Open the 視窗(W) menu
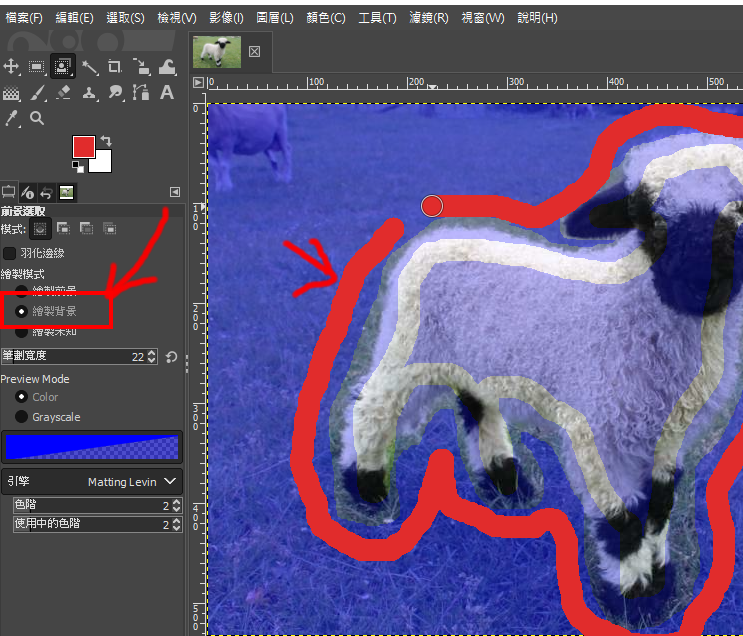The image size is (743, 636). pos(483,18)
